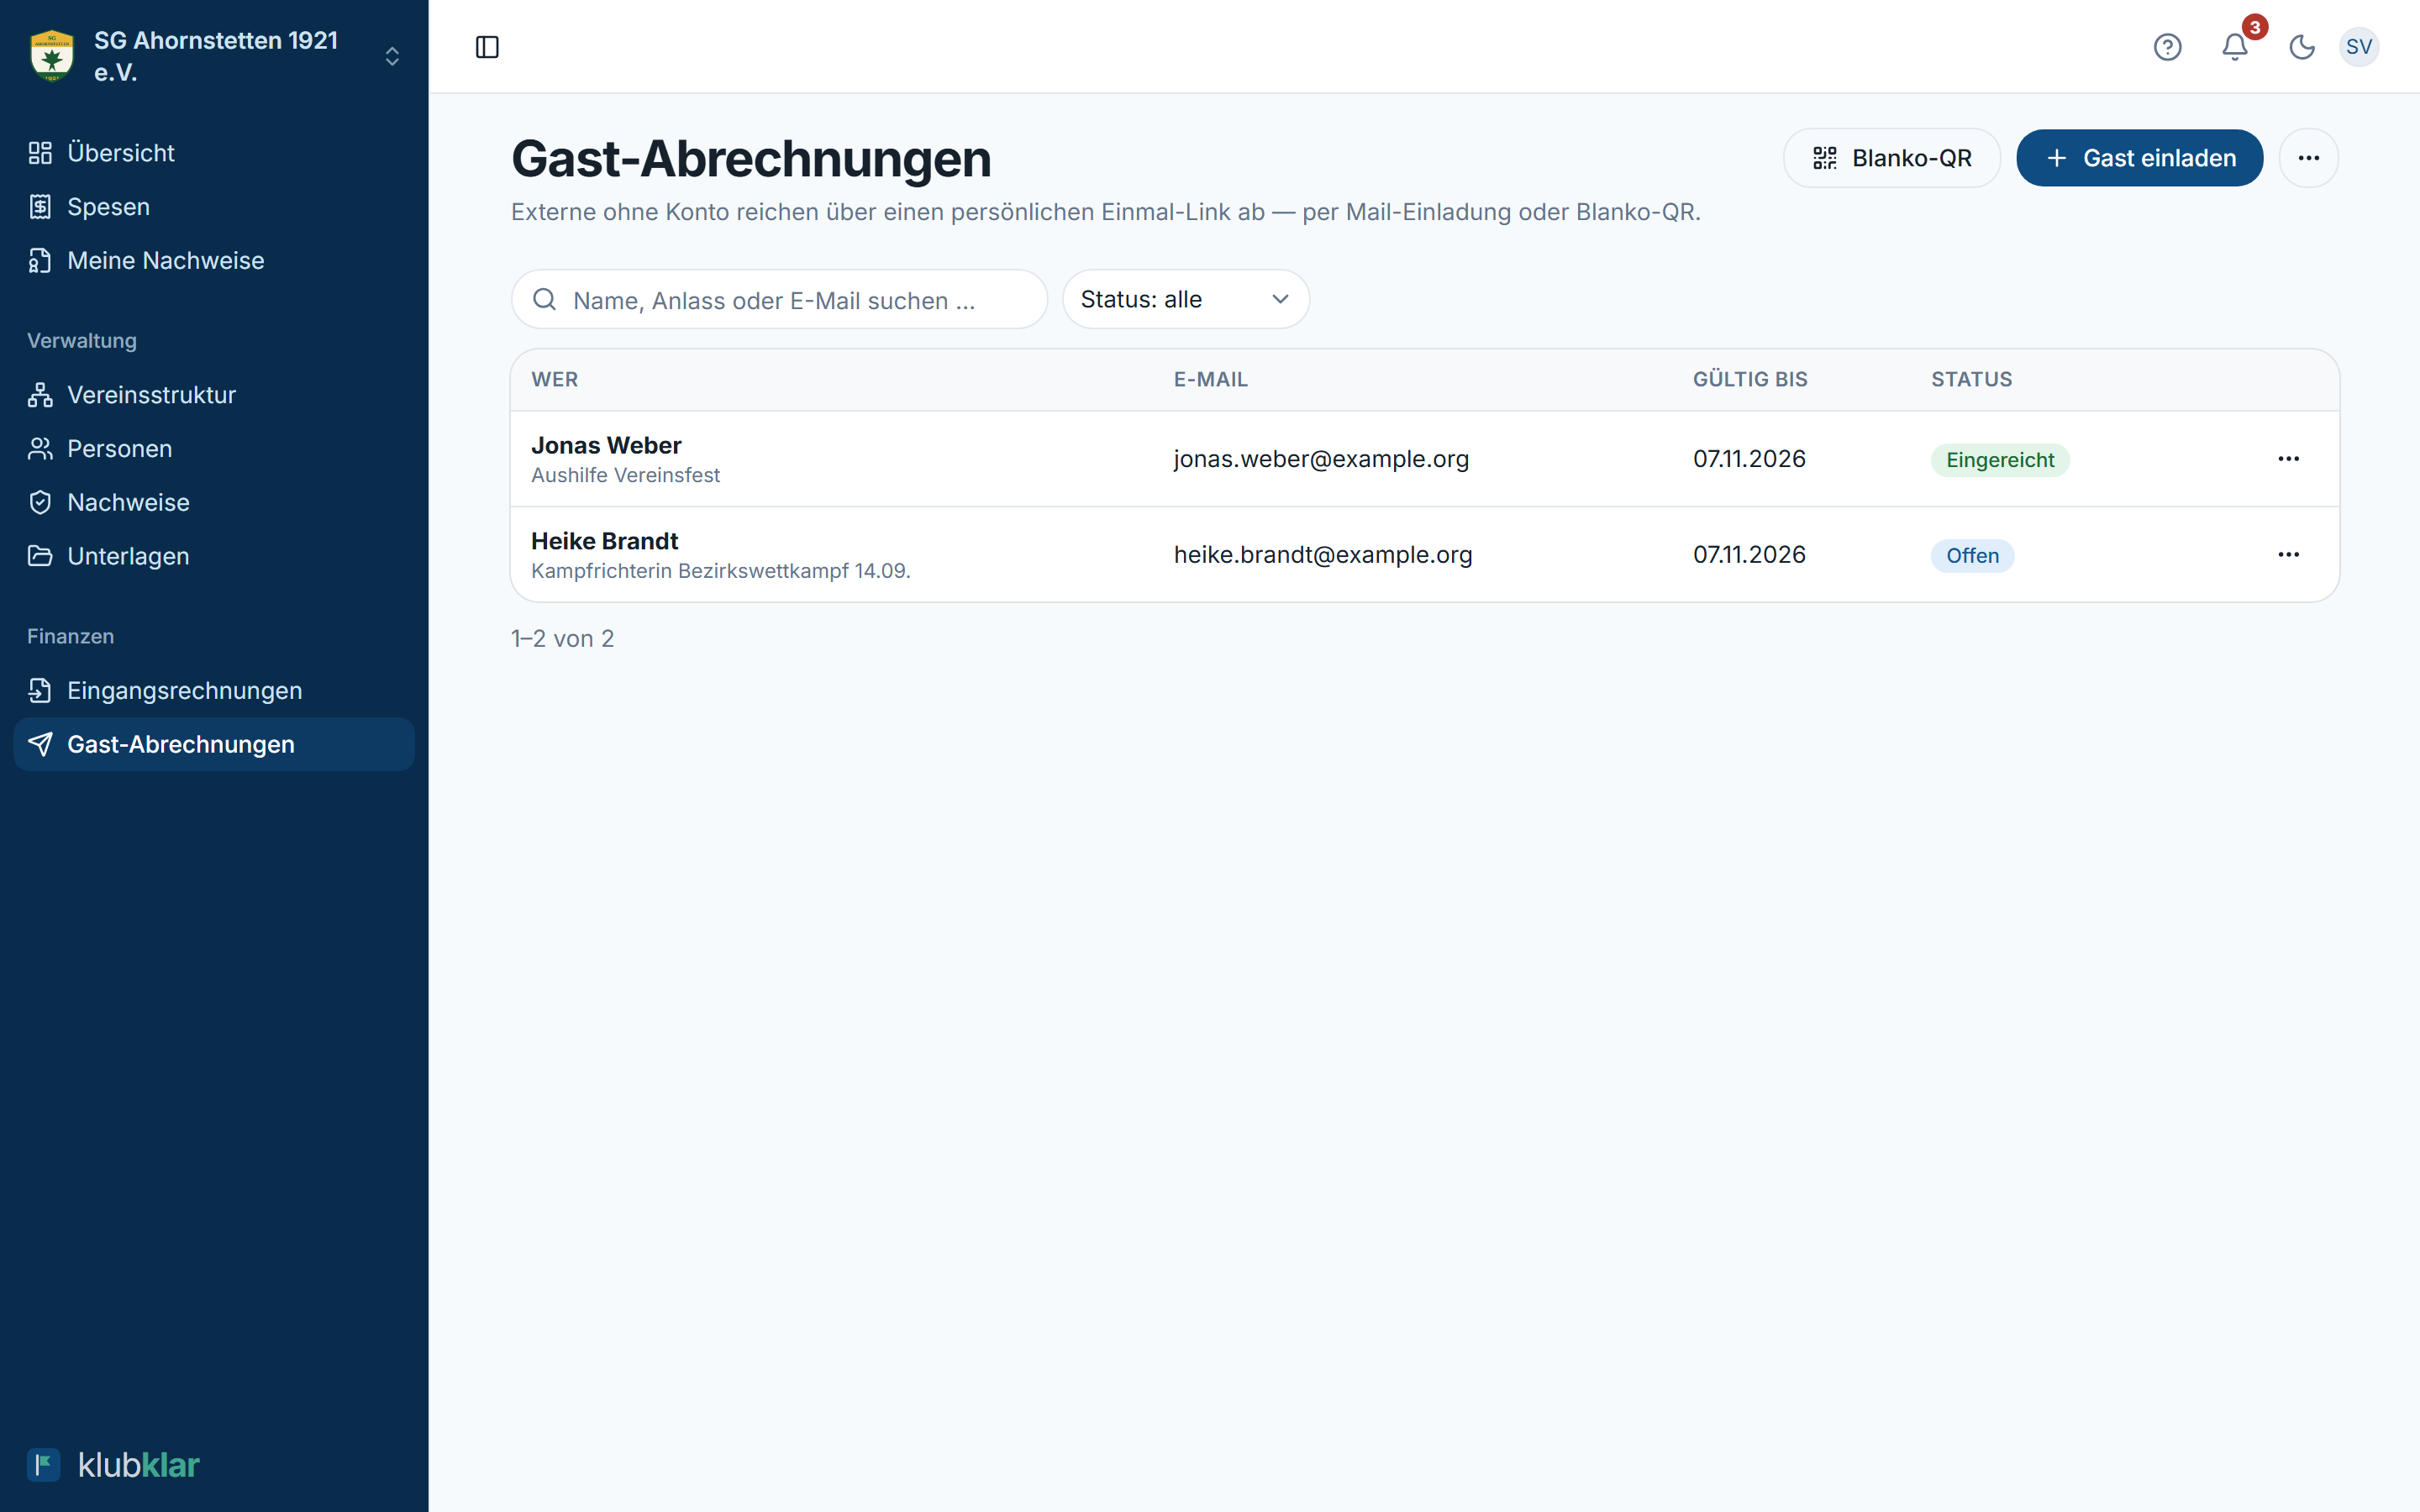Click the Blanko-QR button
This screenshot has width=2420, height=1512.
click(1891, 158)
